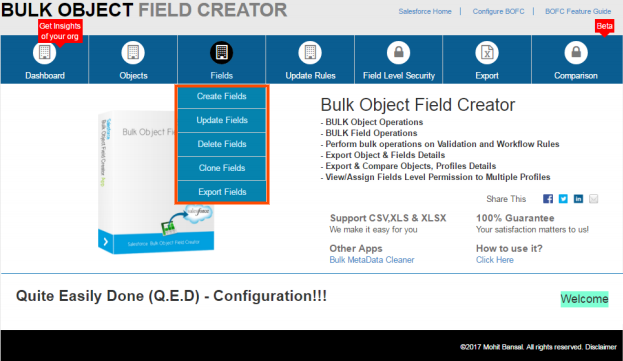Click the 'How to use it?' label
Image resolution: width=623 pixels, height=361 pixels.
coord(509,249)
